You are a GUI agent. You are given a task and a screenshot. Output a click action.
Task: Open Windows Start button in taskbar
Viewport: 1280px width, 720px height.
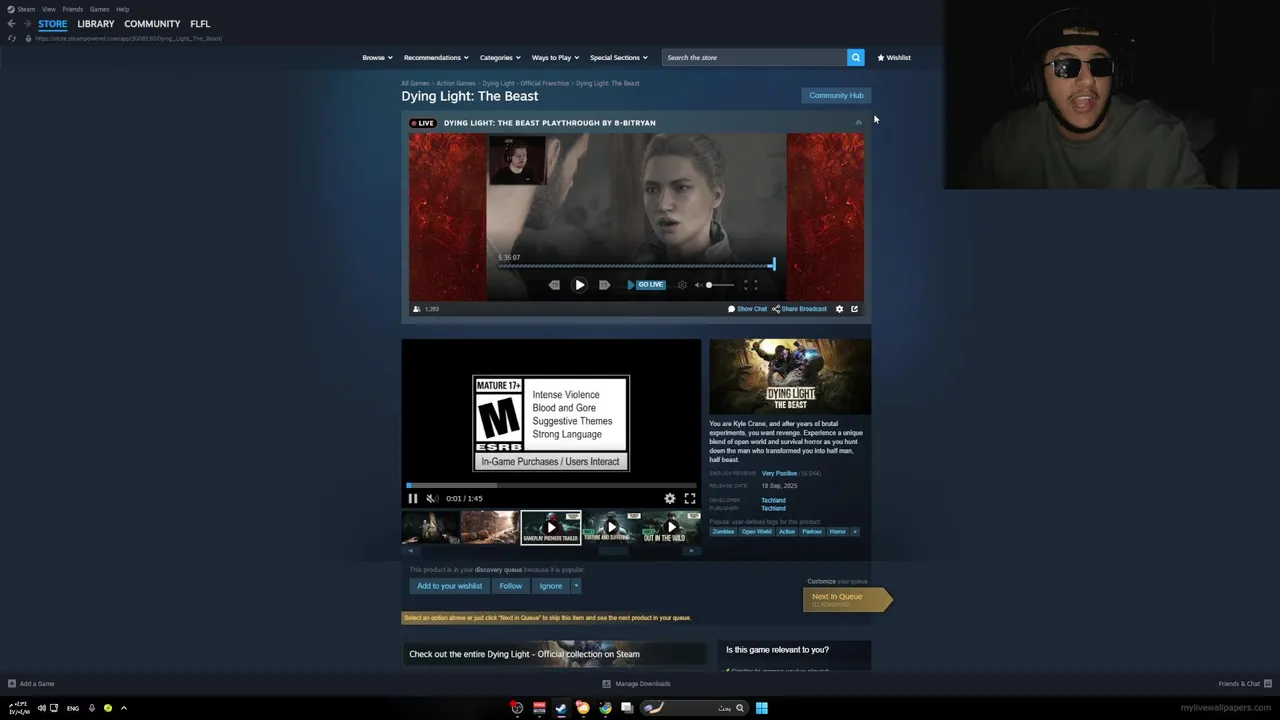click(x=761, y=708)
